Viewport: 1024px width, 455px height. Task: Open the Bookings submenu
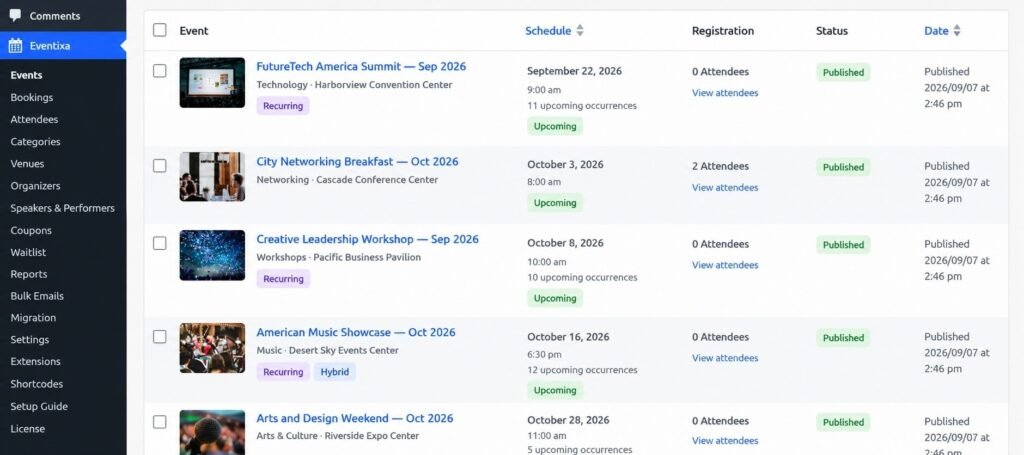[x=31, y=97]
